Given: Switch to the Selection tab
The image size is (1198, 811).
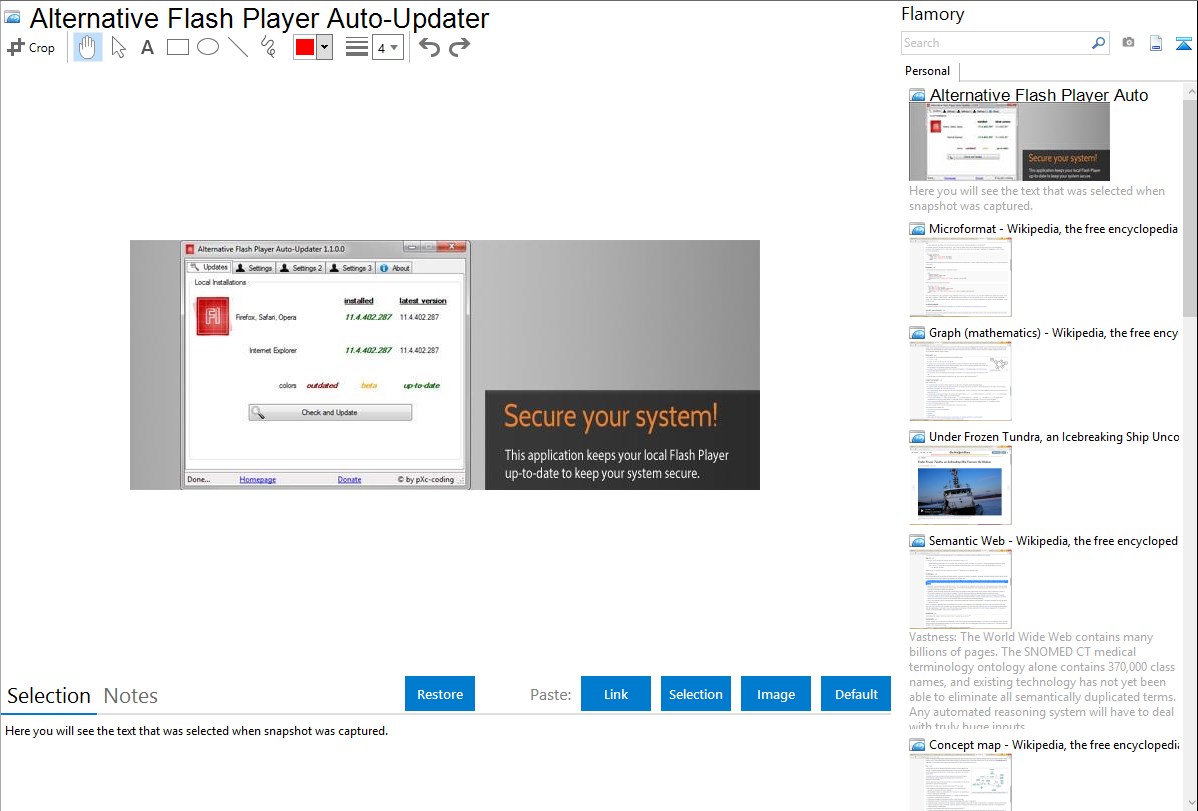Looking at the screenshot, I should (x=49, y=696).
